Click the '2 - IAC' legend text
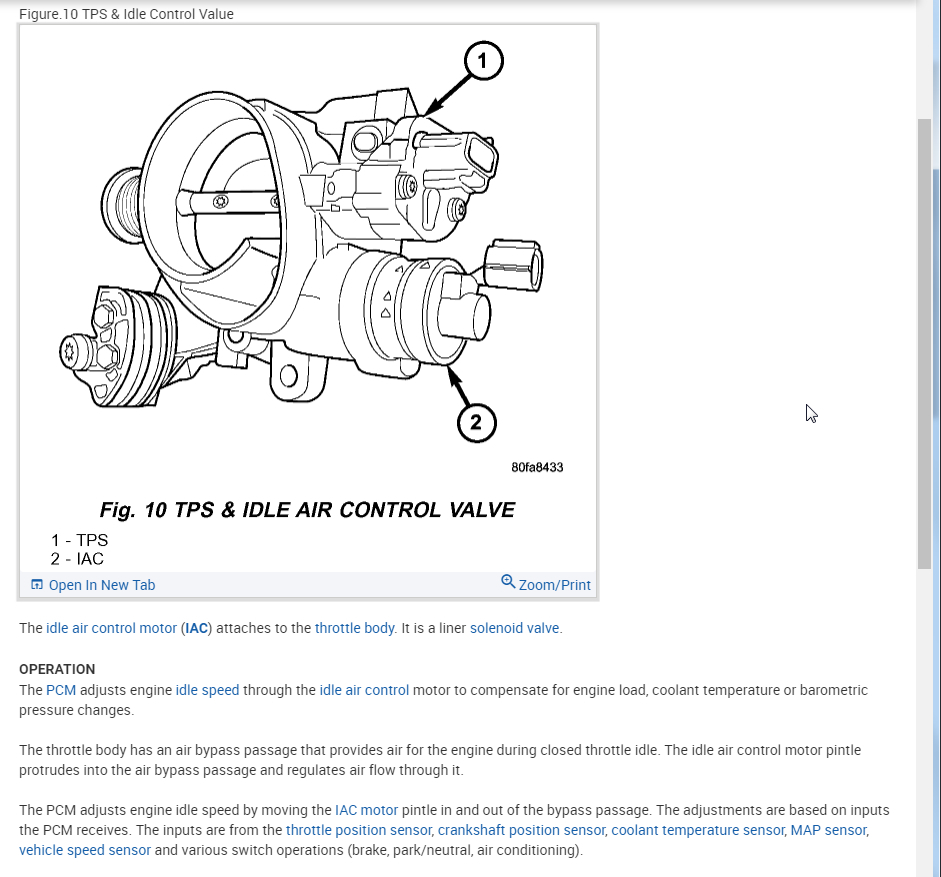 pyautogui.click(x=77, y=559)
